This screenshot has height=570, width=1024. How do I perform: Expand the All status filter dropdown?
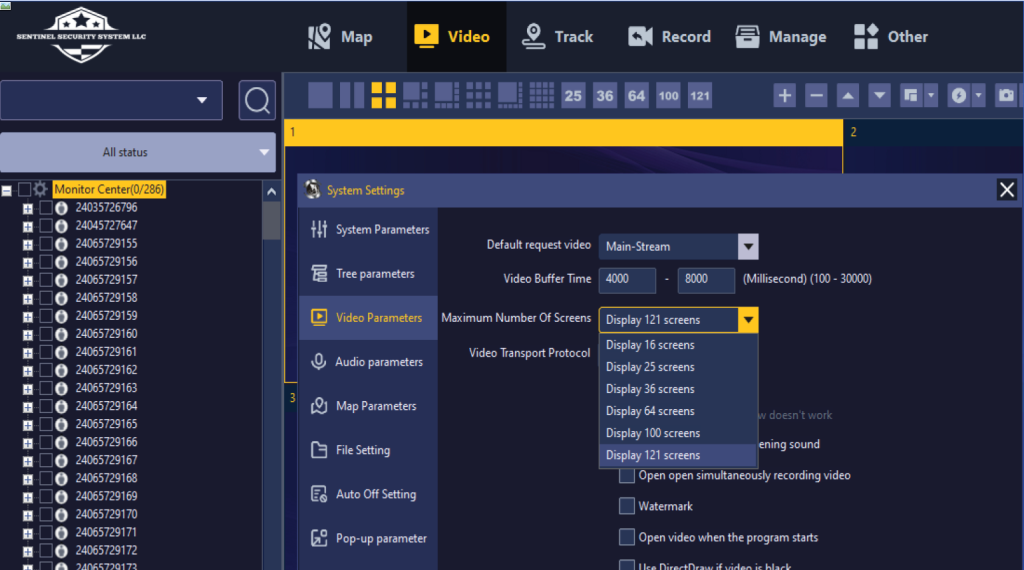click(138, 152)
